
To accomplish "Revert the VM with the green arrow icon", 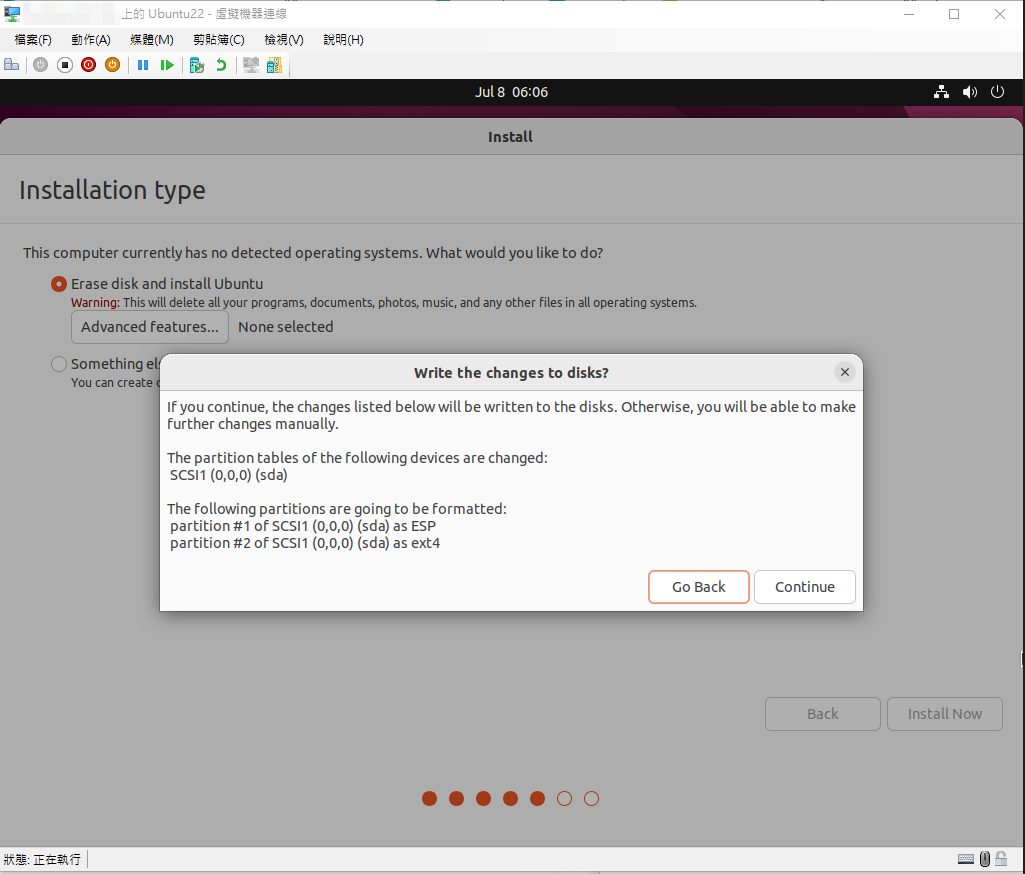I will (221, 65).
